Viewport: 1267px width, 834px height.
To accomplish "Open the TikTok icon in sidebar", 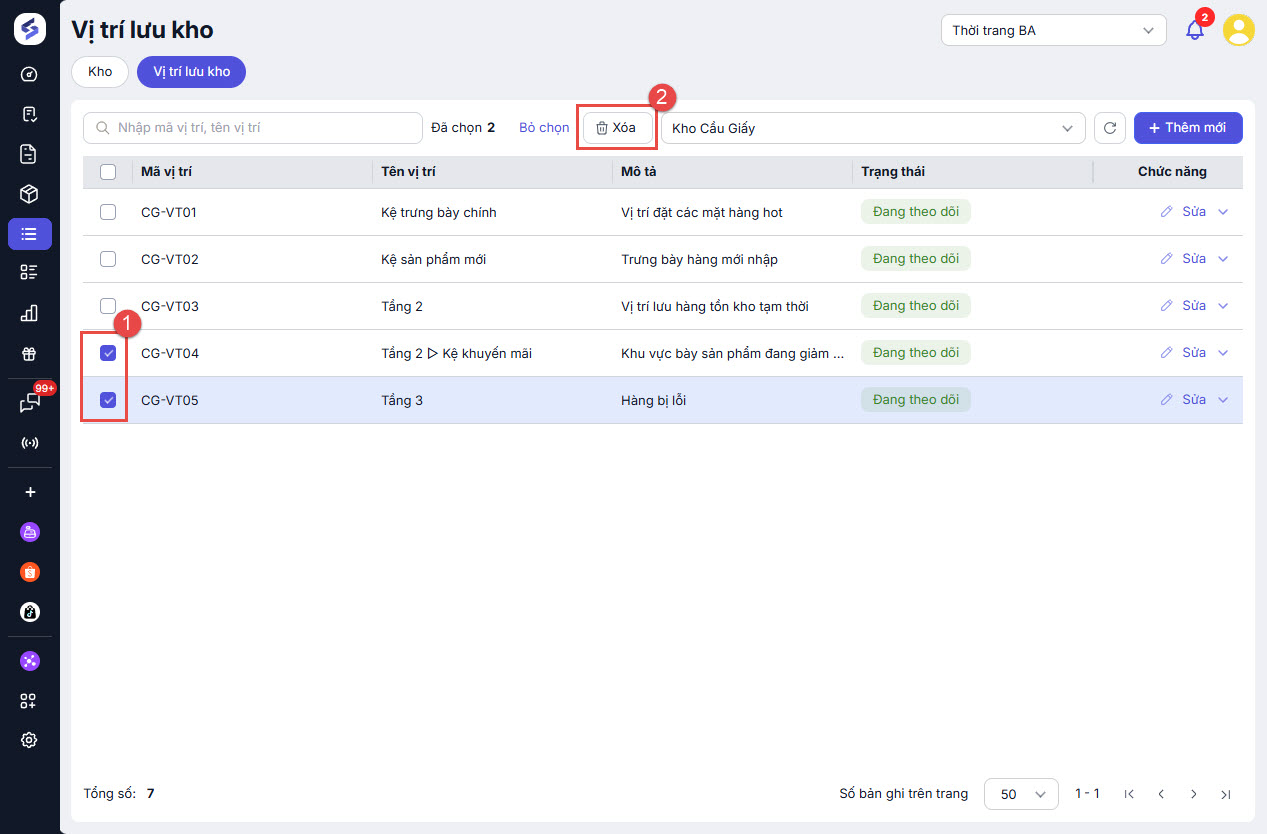I will [29, 612].
